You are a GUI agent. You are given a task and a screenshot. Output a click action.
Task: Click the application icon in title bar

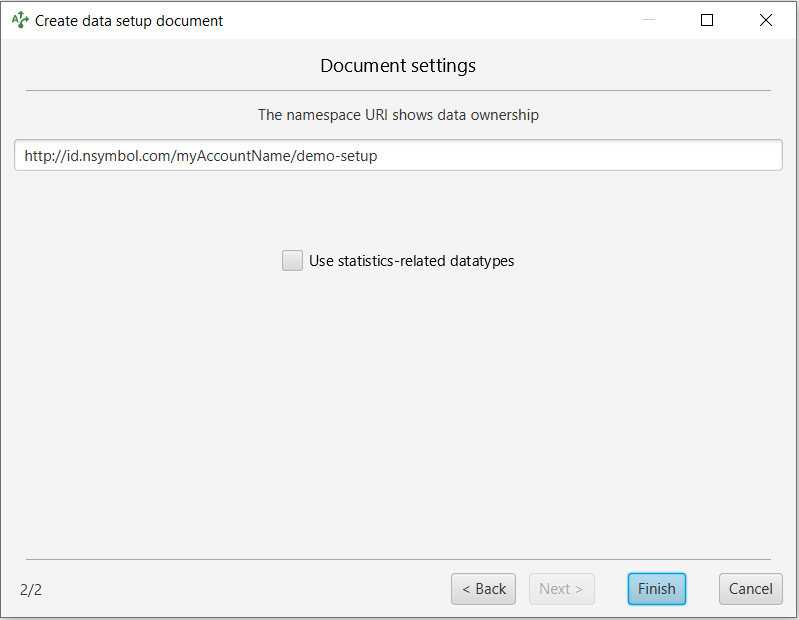click(20, 20)
